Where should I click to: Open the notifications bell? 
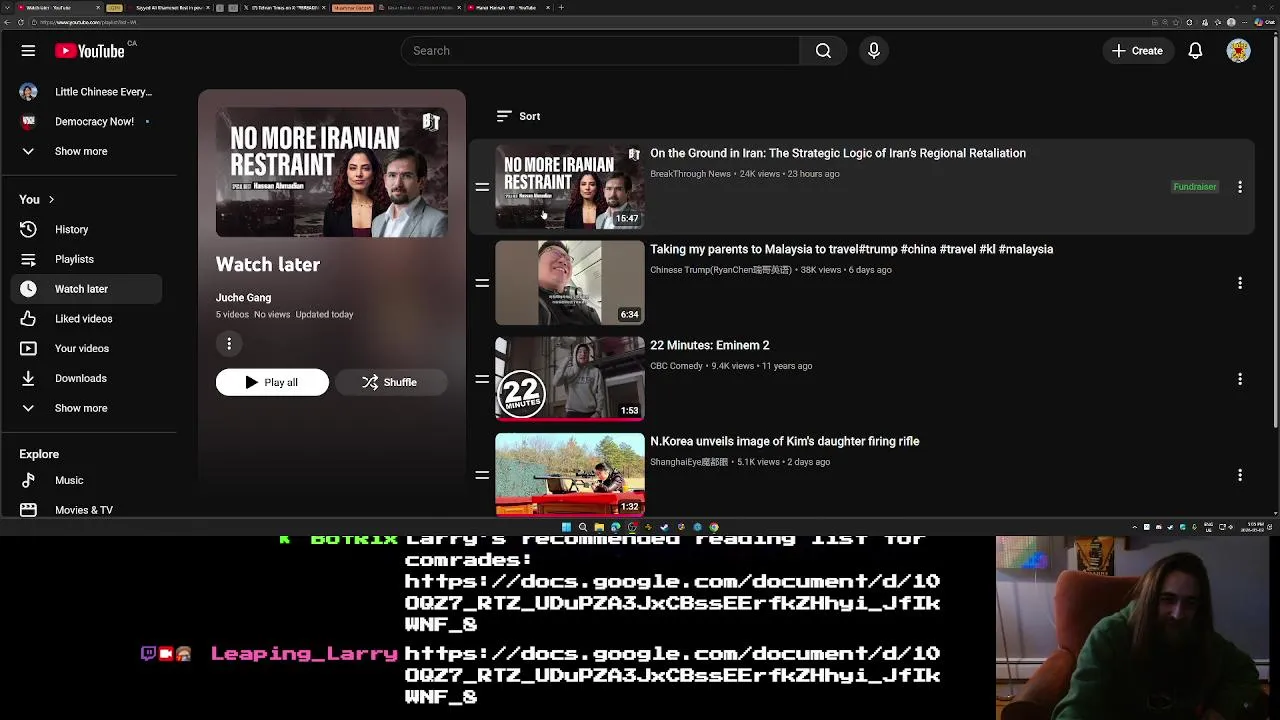(1195, 51)
